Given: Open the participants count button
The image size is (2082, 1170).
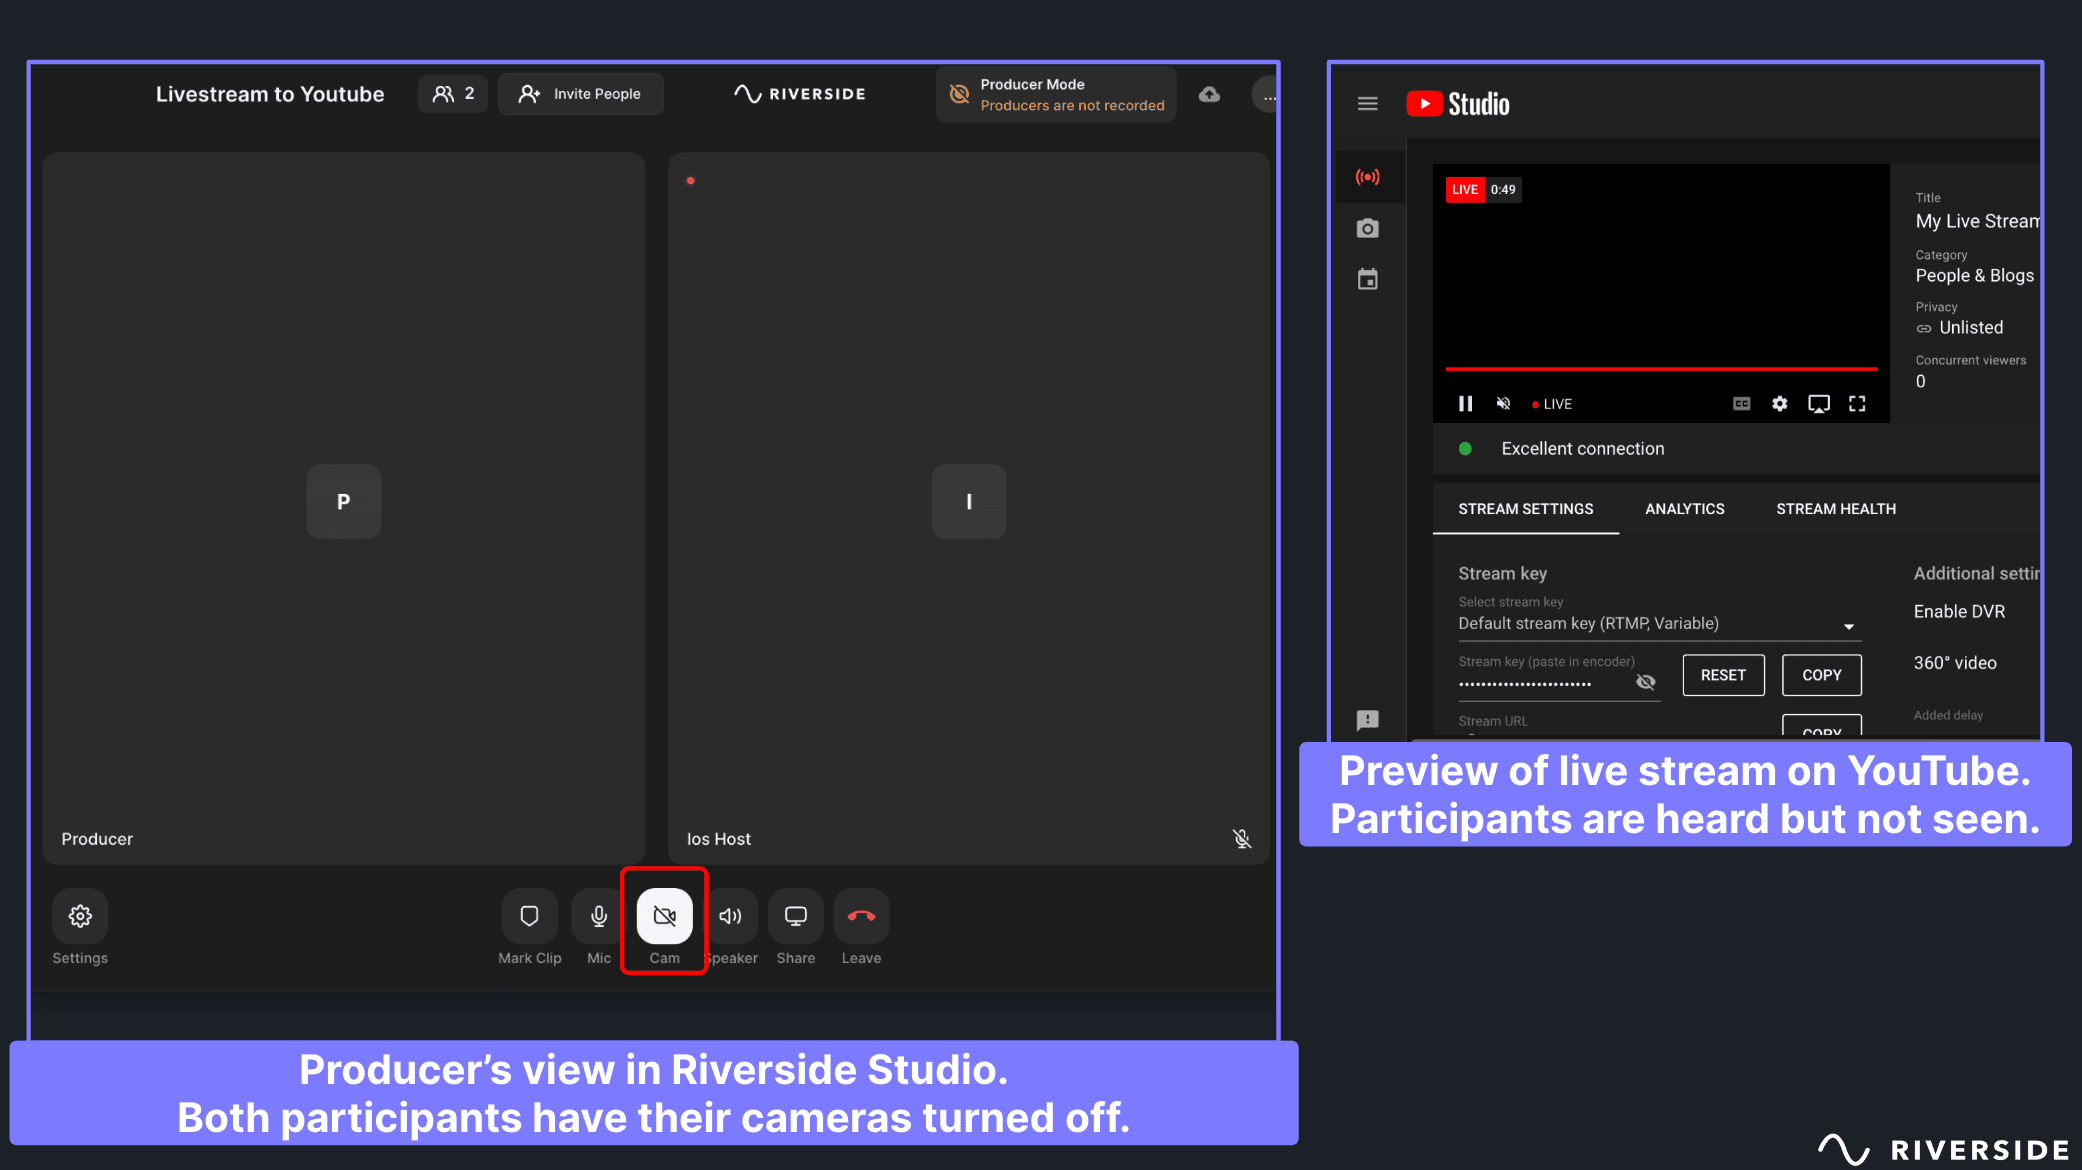Looking at the screenshot, I should 453,94.
